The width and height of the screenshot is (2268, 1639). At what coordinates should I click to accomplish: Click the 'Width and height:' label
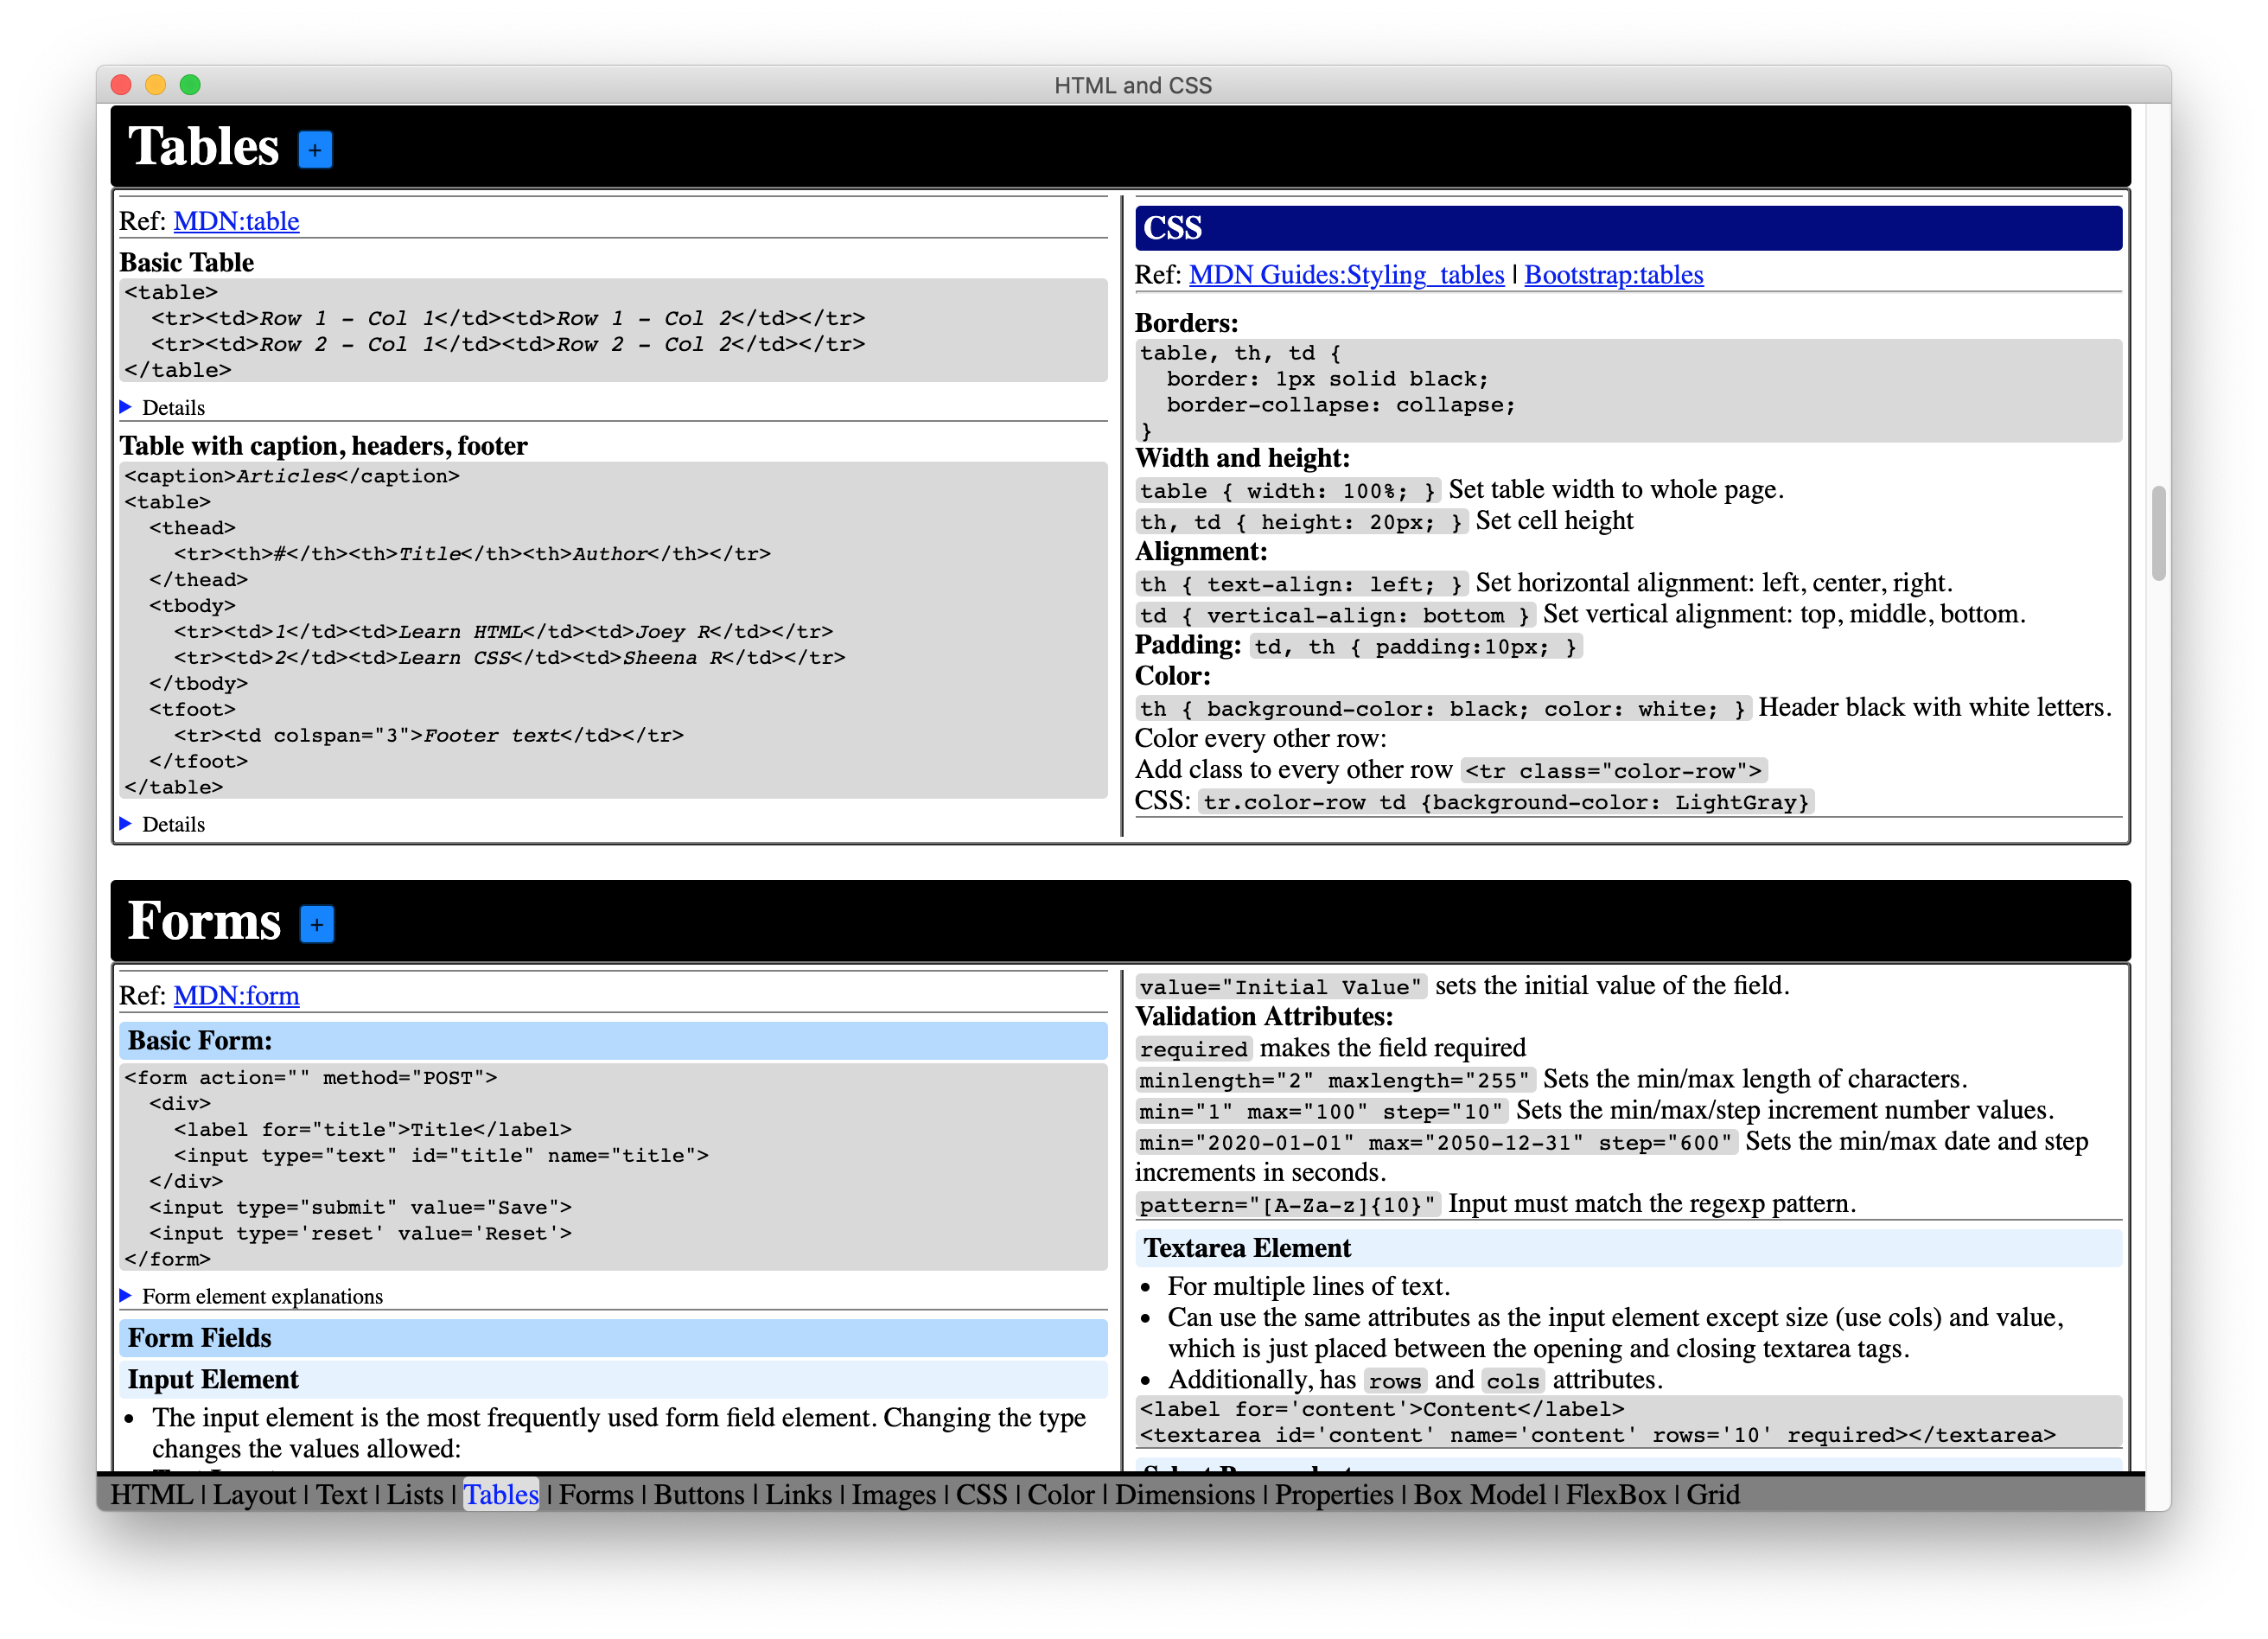[x=1241, y=458]
